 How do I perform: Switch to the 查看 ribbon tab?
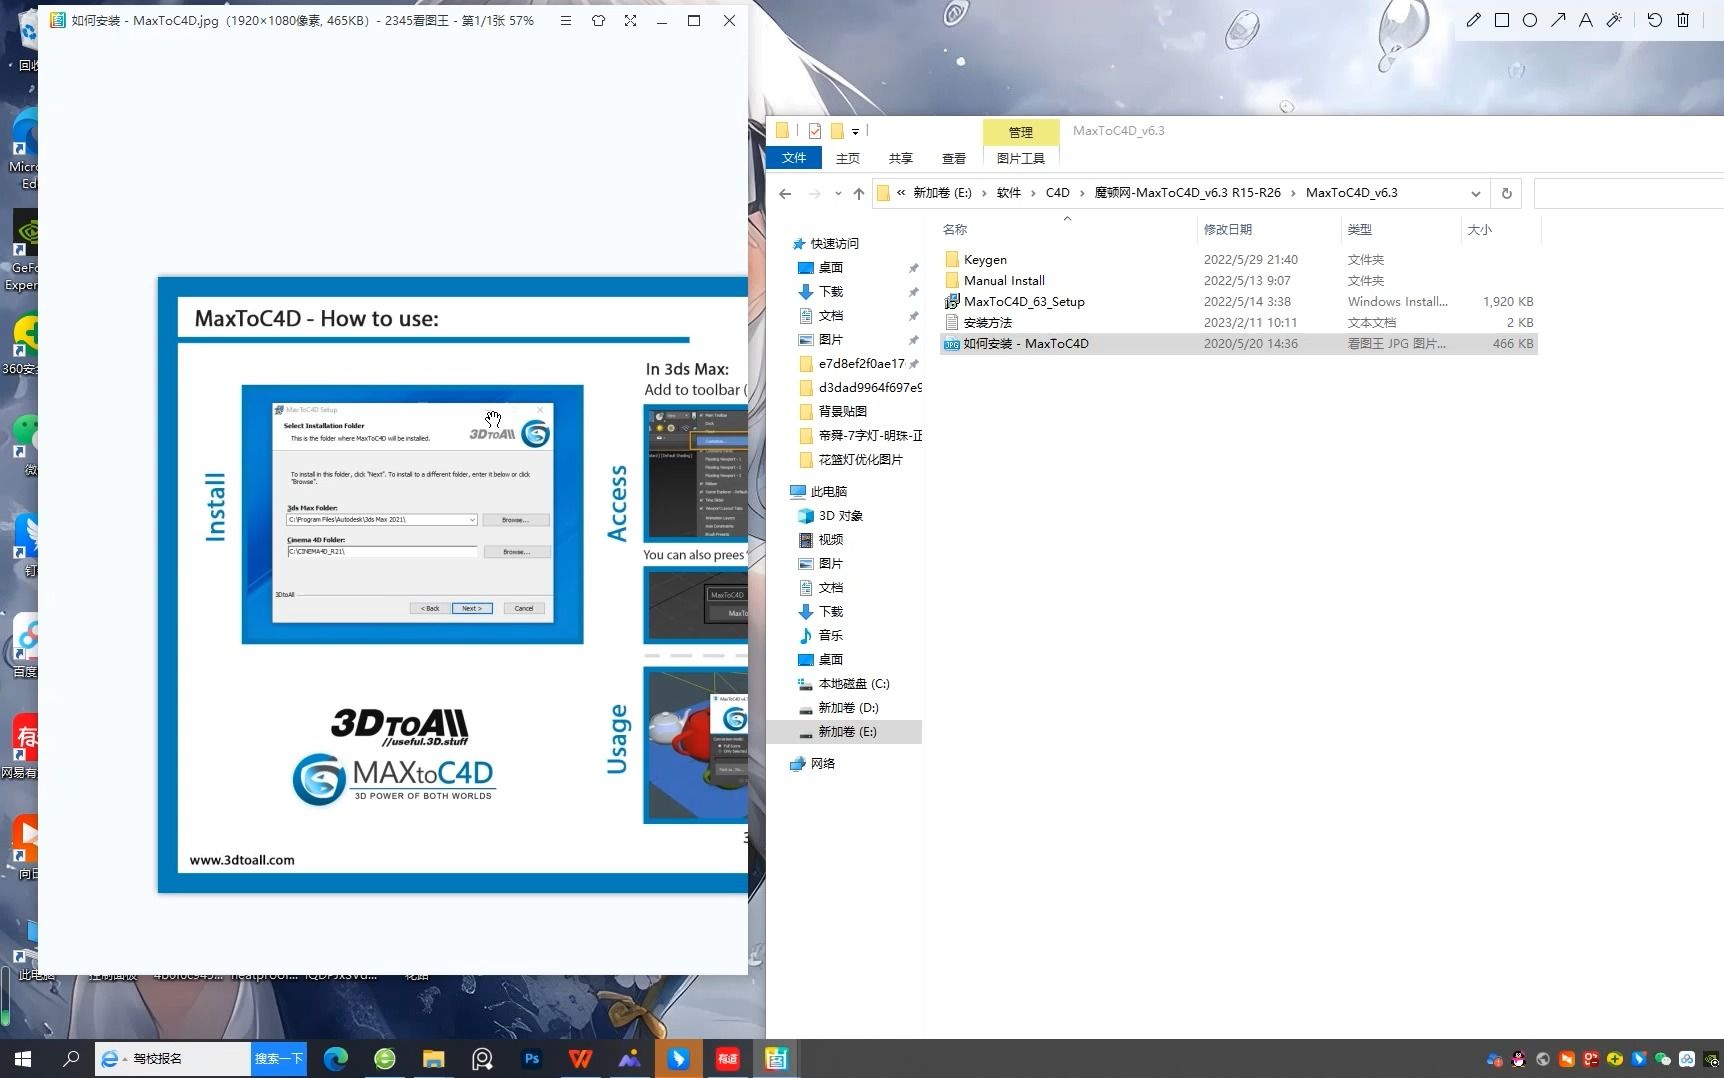pos(954,158)
